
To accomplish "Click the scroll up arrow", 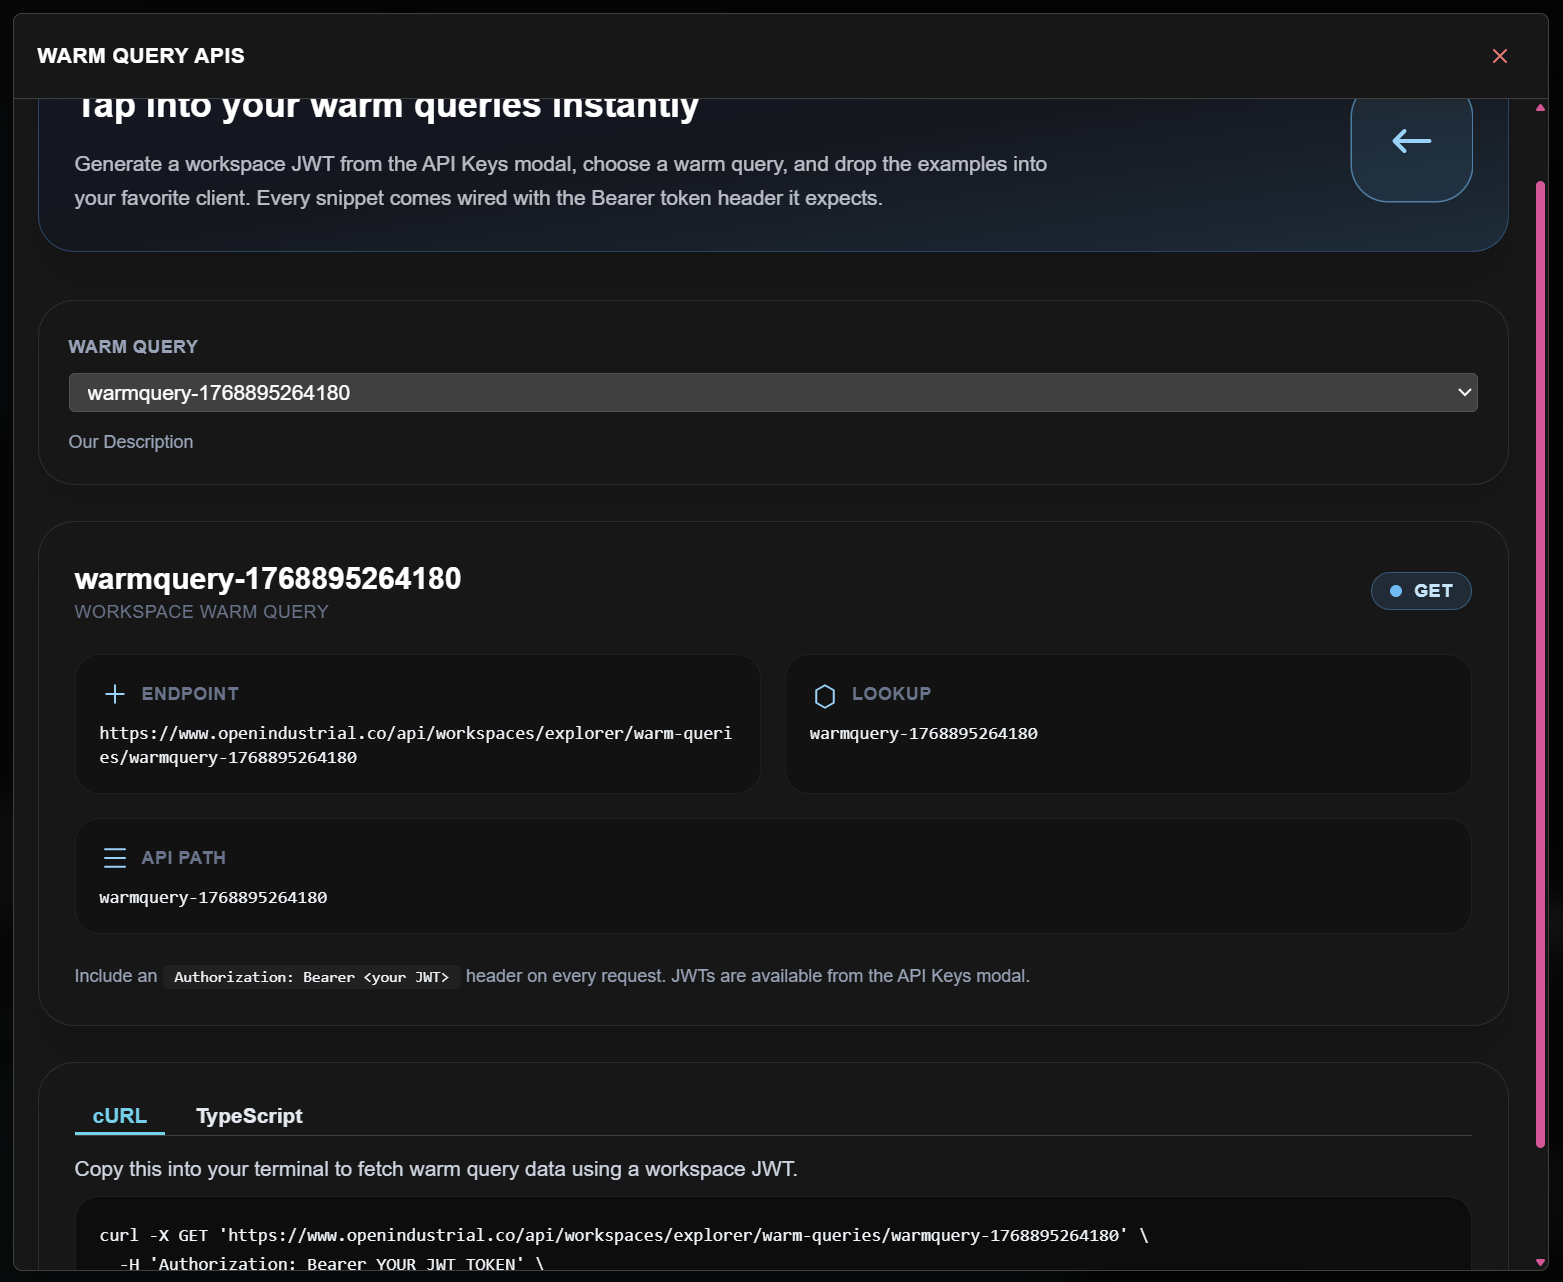I will (1540, 107).
